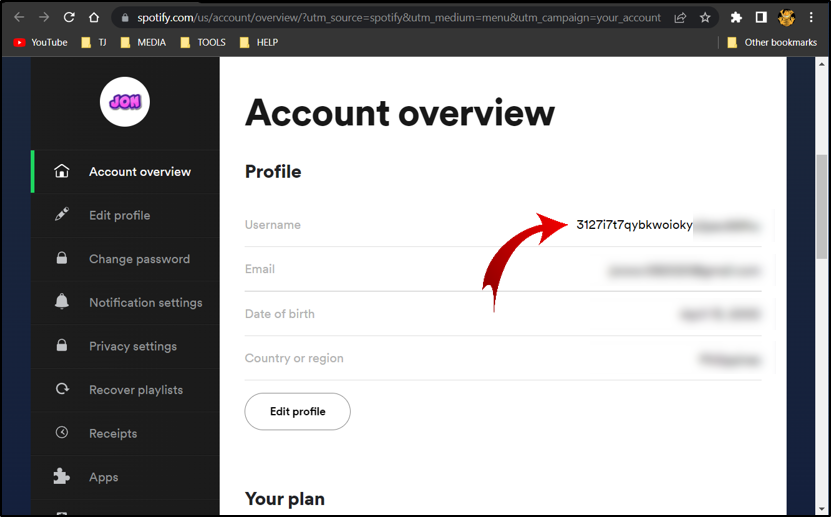Screen dimensions: 831x517
Task: Open the YouTube bookmark
Action: (x=41, y=43)
